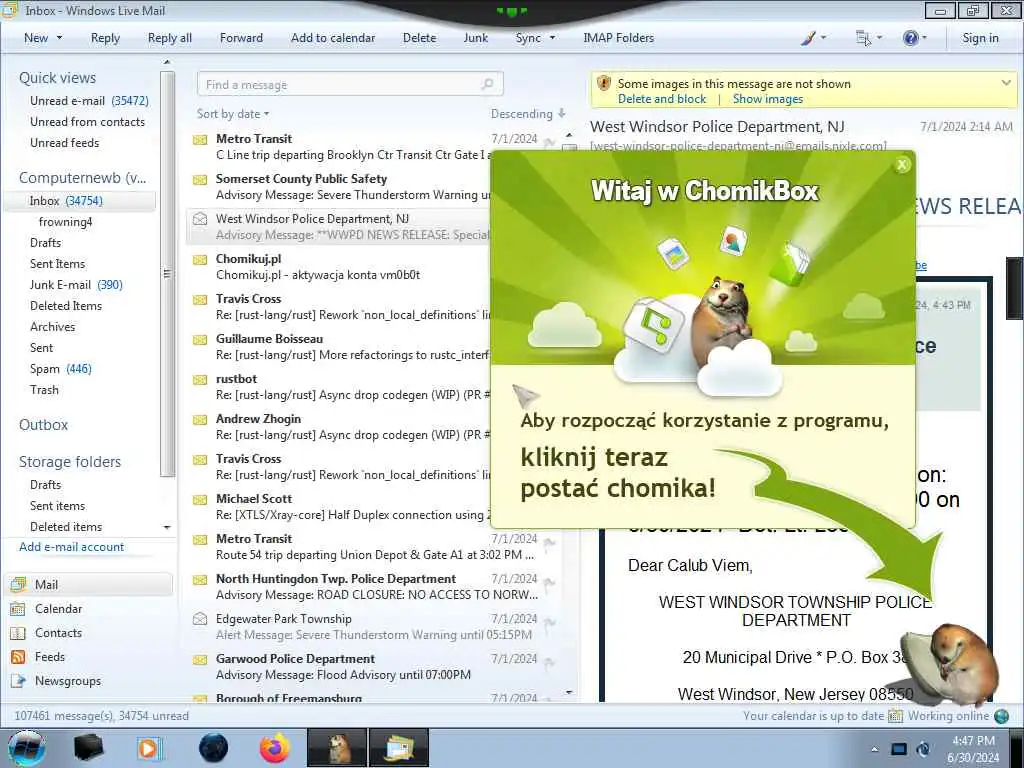Open the Calendar section icon
The height and width of the screenshot is (768, 1024).
click(18, 609)
